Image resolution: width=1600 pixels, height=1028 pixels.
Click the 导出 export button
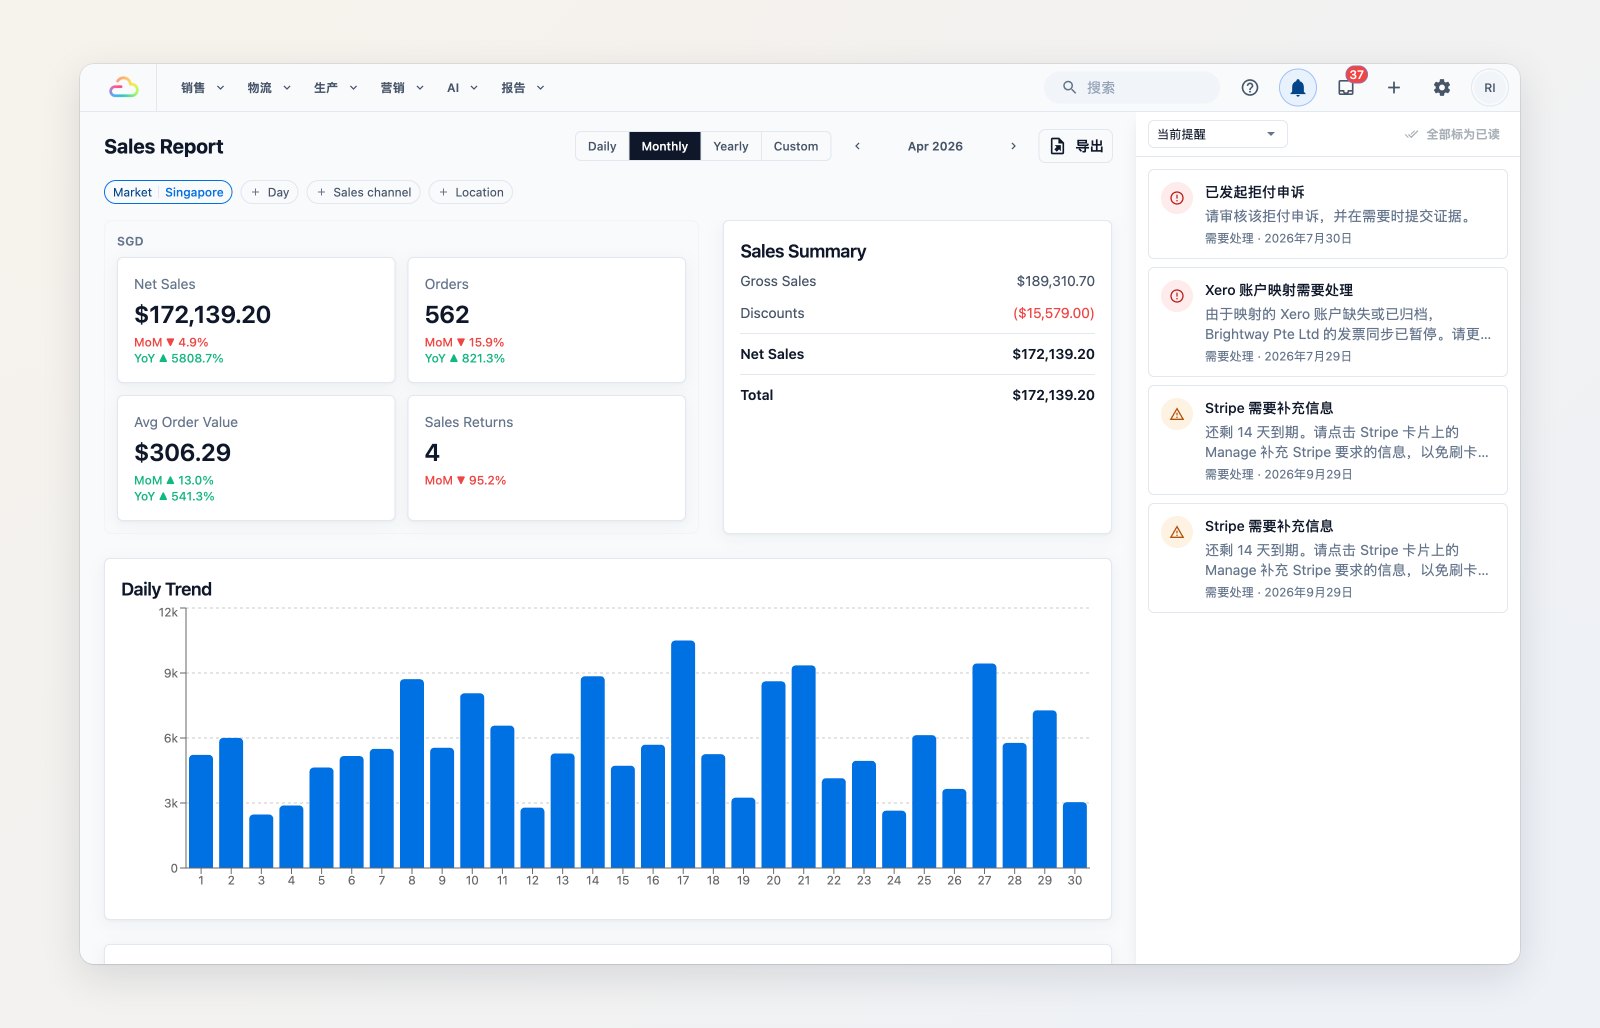coord(1076,146)
